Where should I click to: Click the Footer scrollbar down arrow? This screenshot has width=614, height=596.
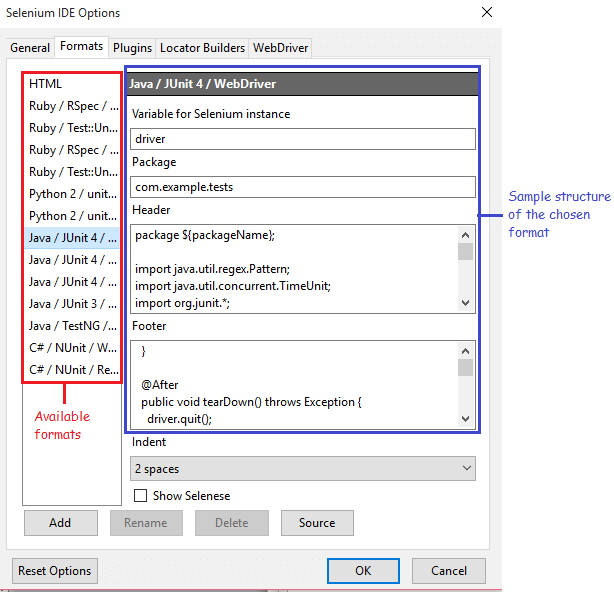click(x=465, y=419)
